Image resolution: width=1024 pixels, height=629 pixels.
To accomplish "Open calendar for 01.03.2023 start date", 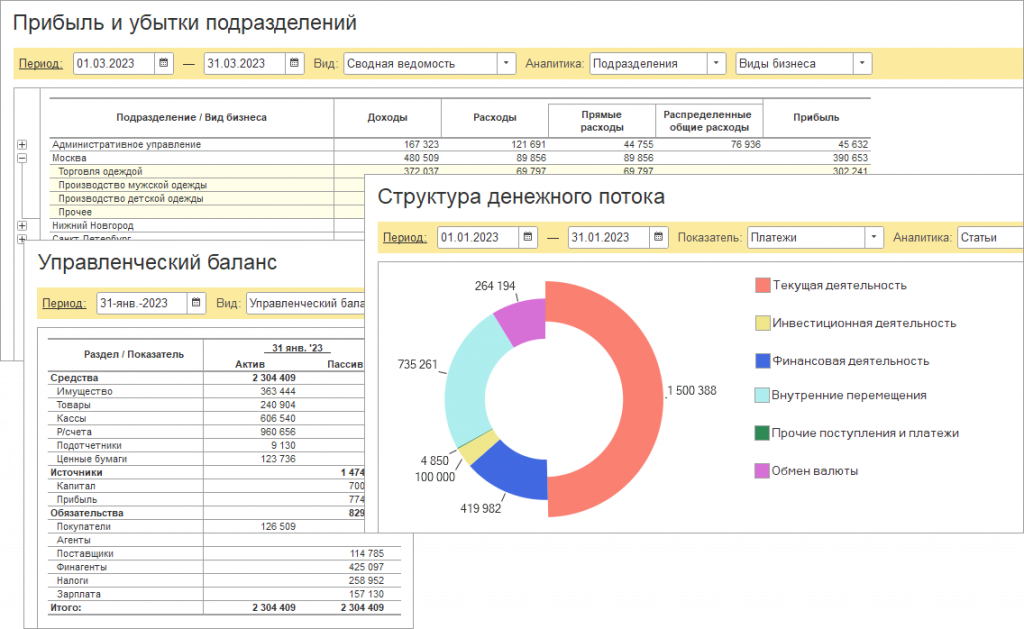I will click(x=164, y=63).
